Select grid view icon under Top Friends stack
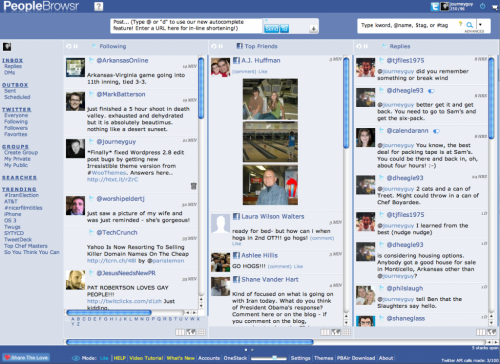Image resolution: width=500 pixels, height=364 pixels. pyautogui.click(x=346, y=332)
